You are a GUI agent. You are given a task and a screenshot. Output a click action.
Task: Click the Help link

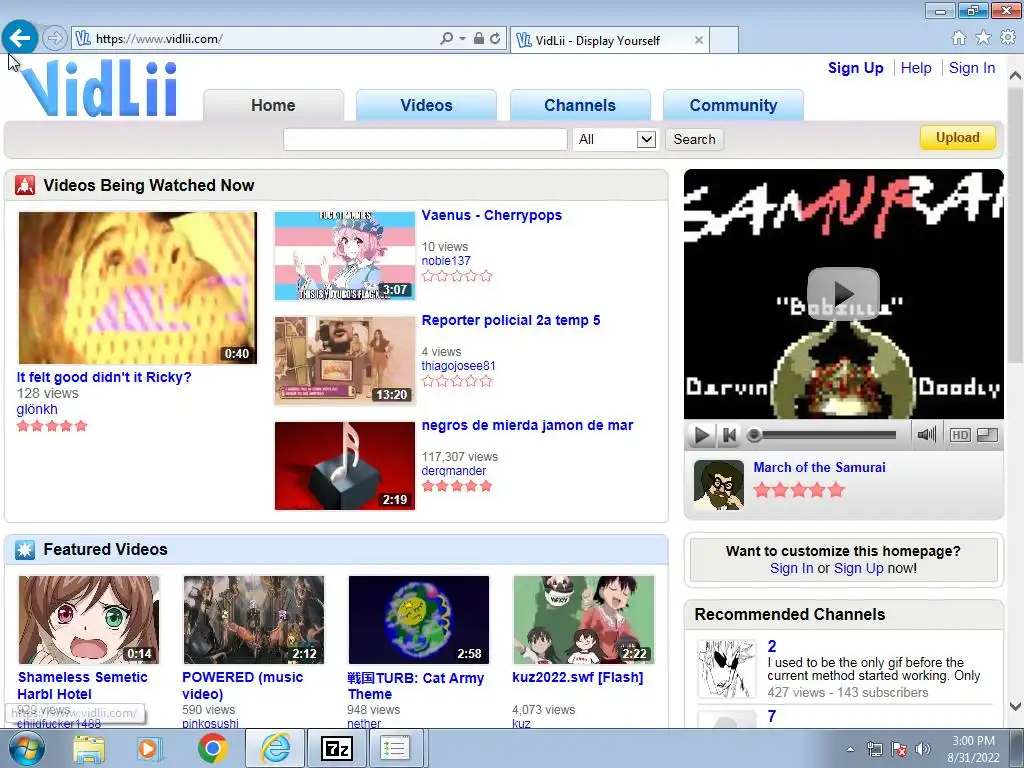[916, 68]
